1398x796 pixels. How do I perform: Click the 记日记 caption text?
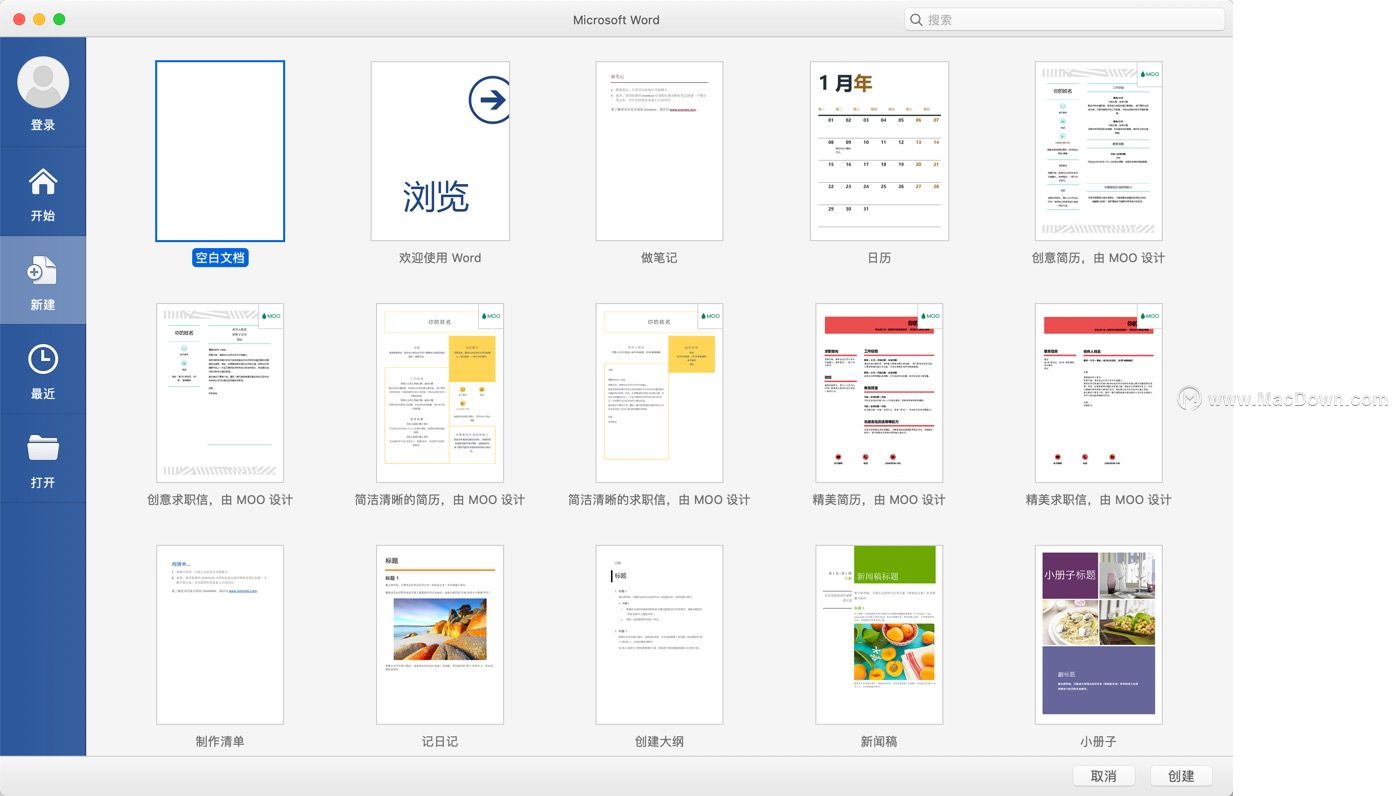tap(440, 742)
